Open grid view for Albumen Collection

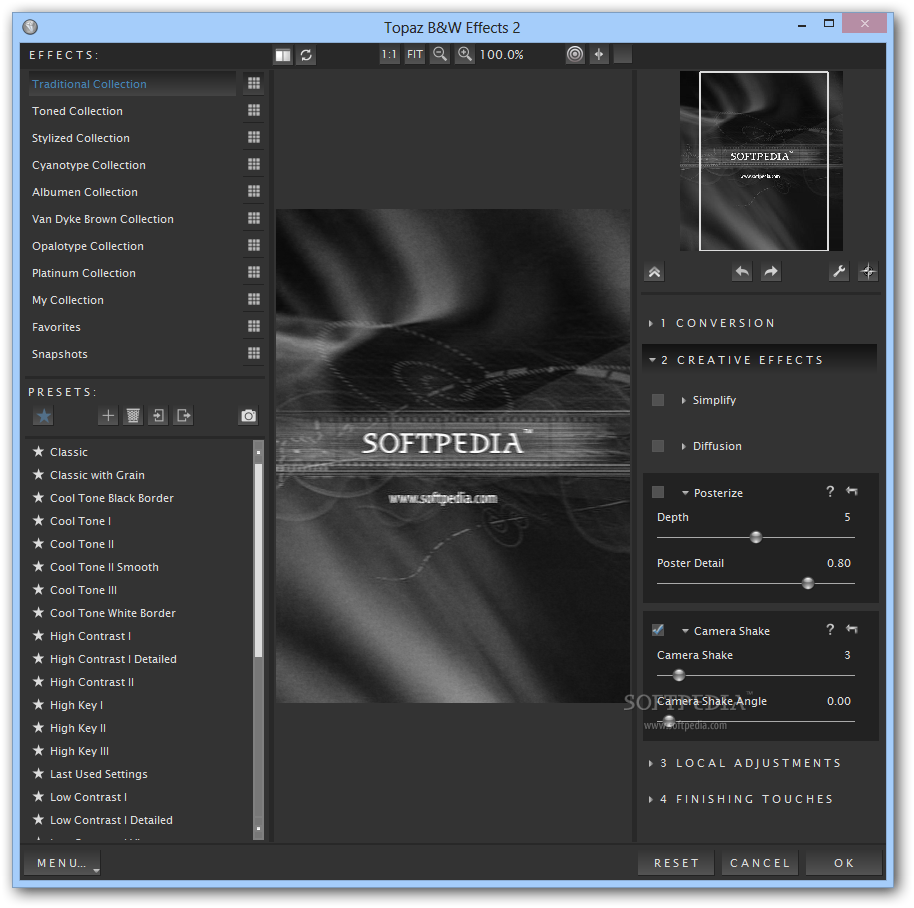[x=254, y=191]
